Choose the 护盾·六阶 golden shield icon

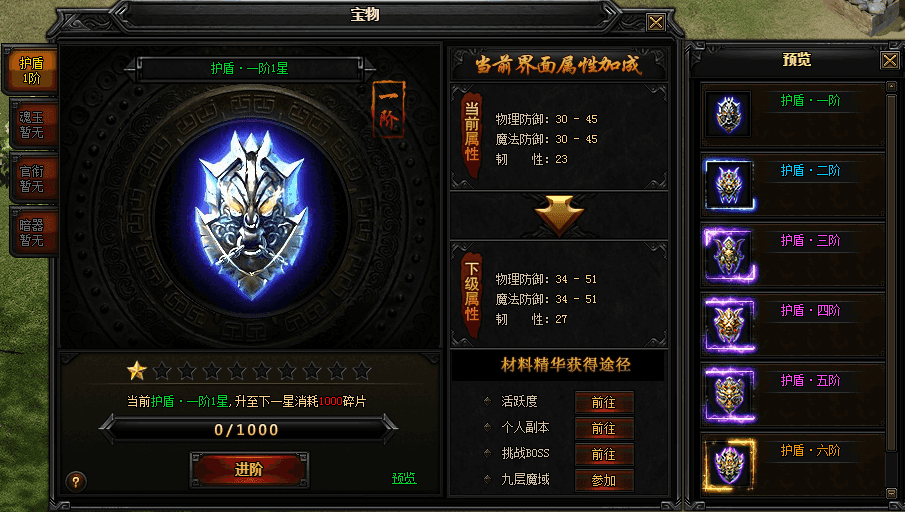pyautogui.click(x=730, y=465)
